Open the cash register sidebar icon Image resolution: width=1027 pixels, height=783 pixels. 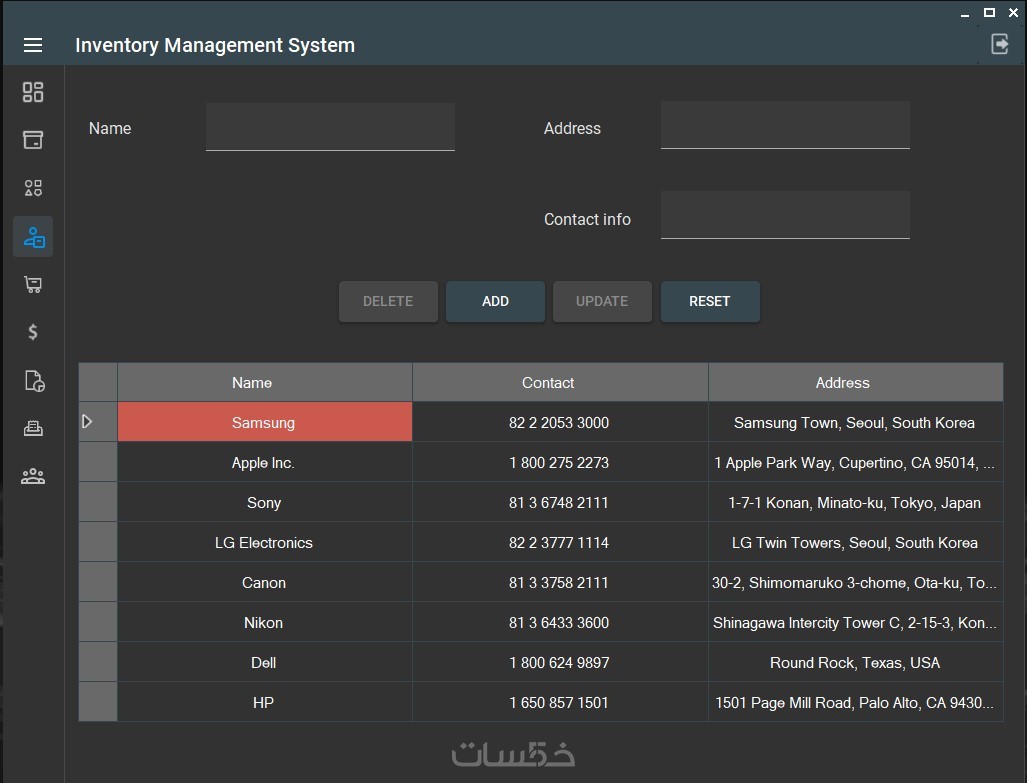point(33,429)
